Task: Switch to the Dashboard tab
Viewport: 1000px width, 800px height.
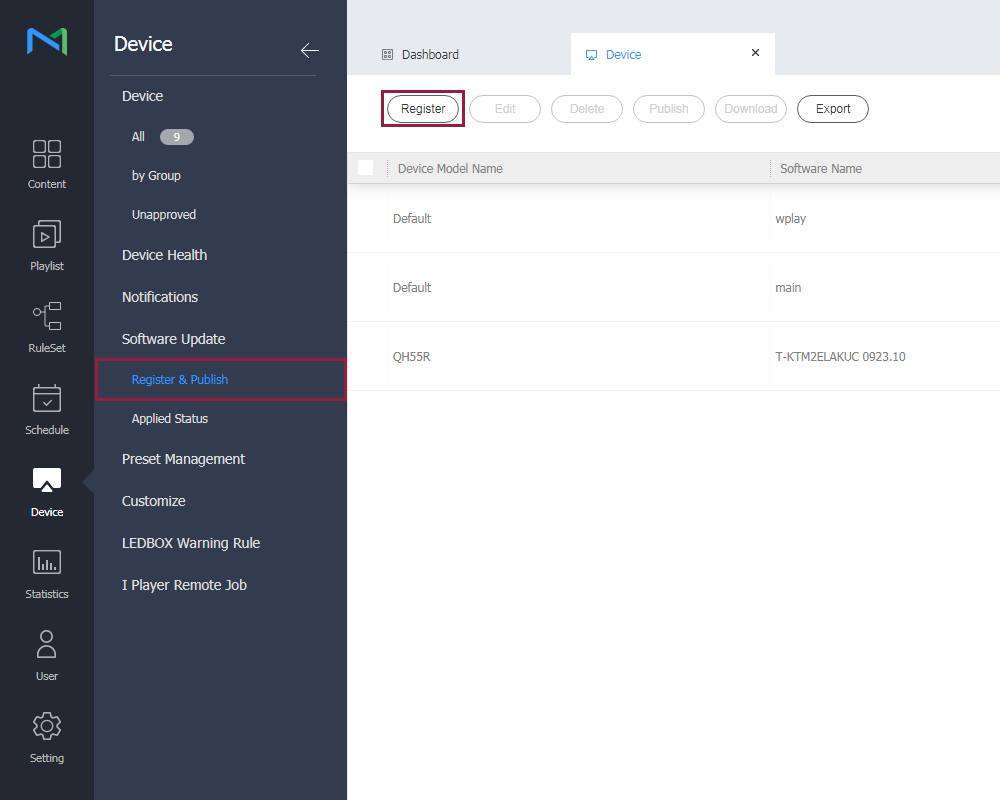Action: 430,55
